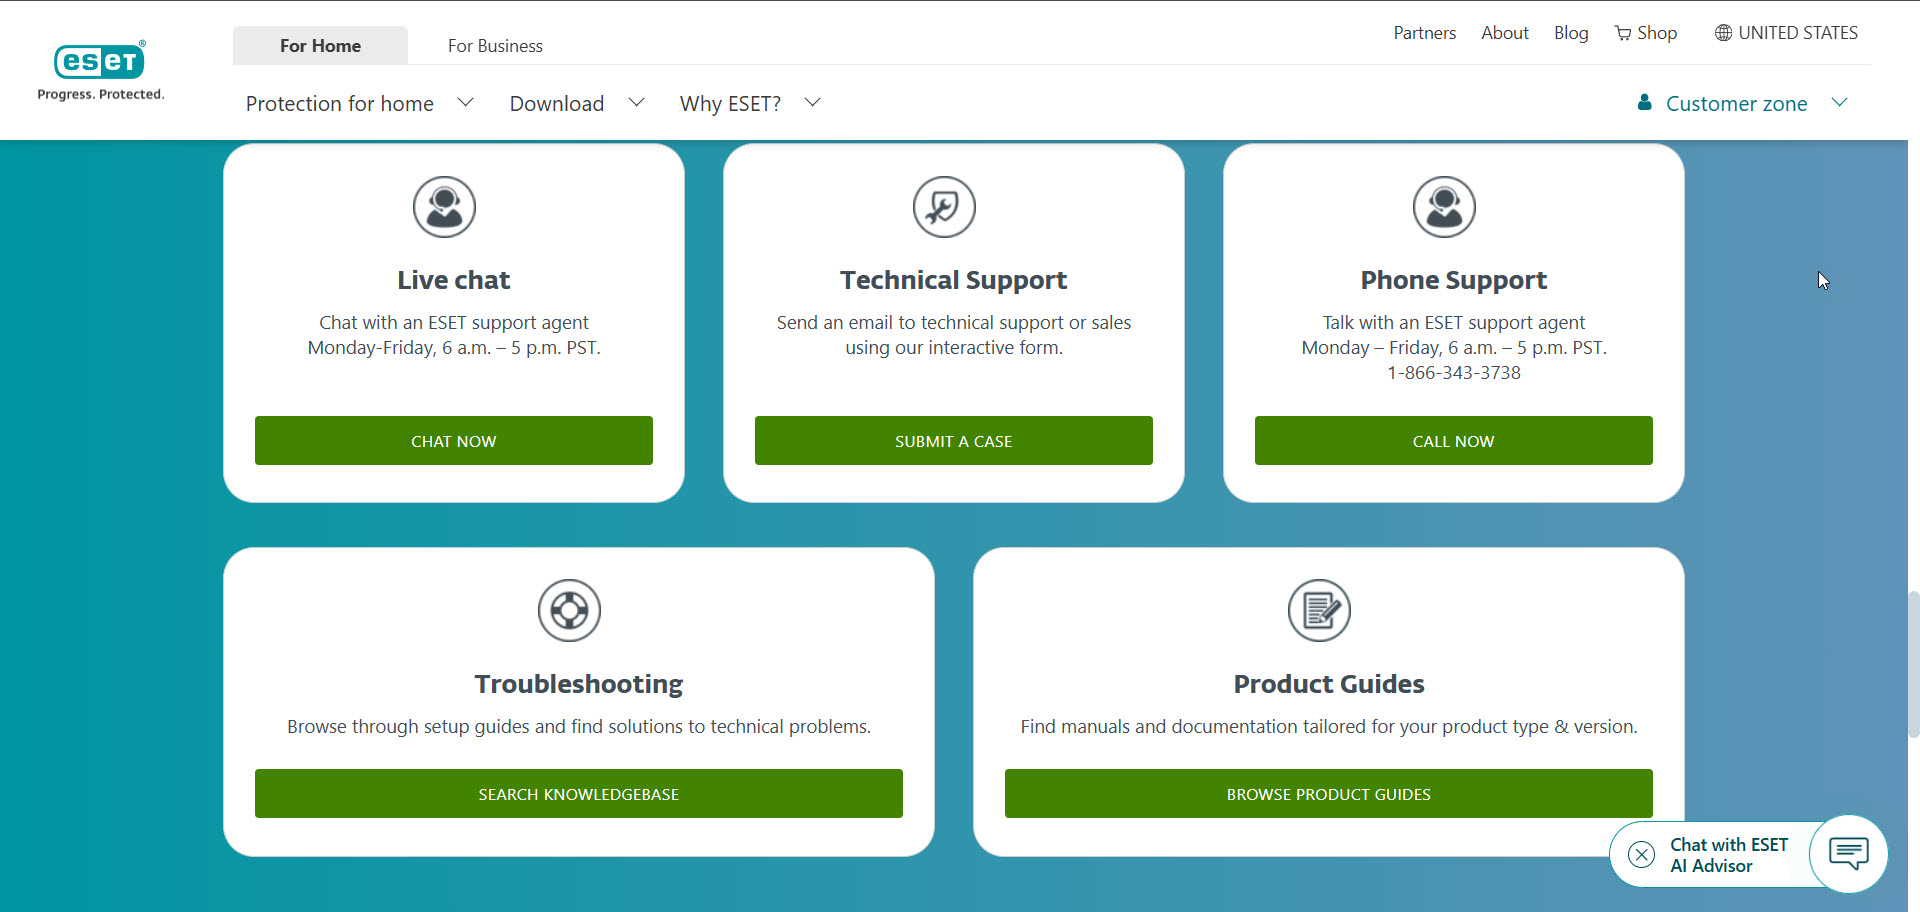Visit the Blog link
Screen dimensions: 1920x912
tap(1571, 33)
